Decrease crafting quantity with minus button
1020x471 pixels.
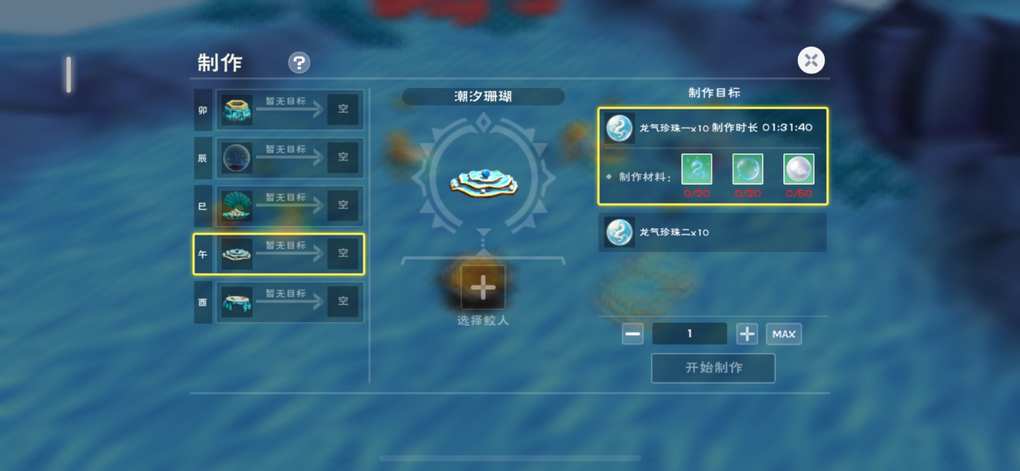point(632,334)
